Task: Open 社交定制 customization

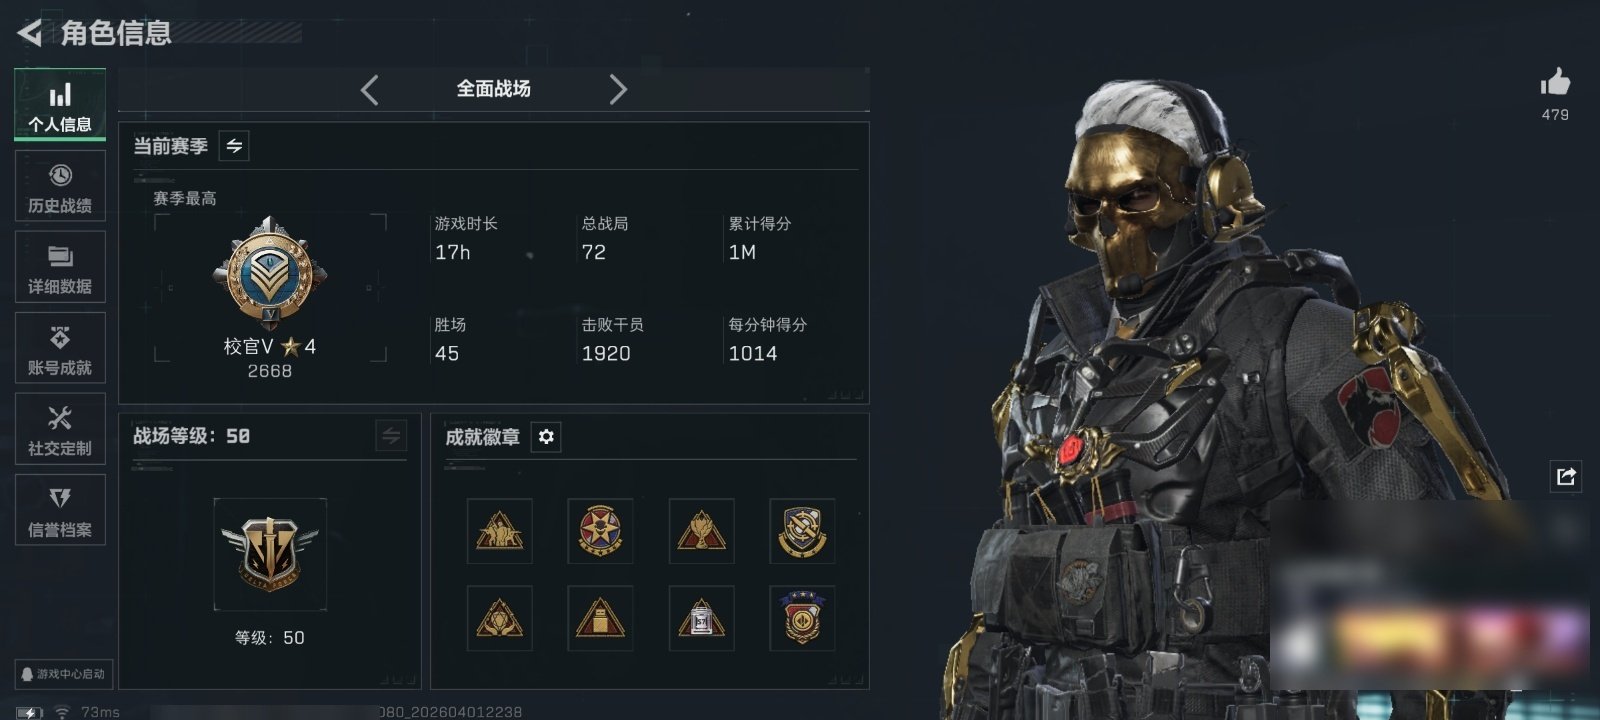Action: [x=60, y=429]
